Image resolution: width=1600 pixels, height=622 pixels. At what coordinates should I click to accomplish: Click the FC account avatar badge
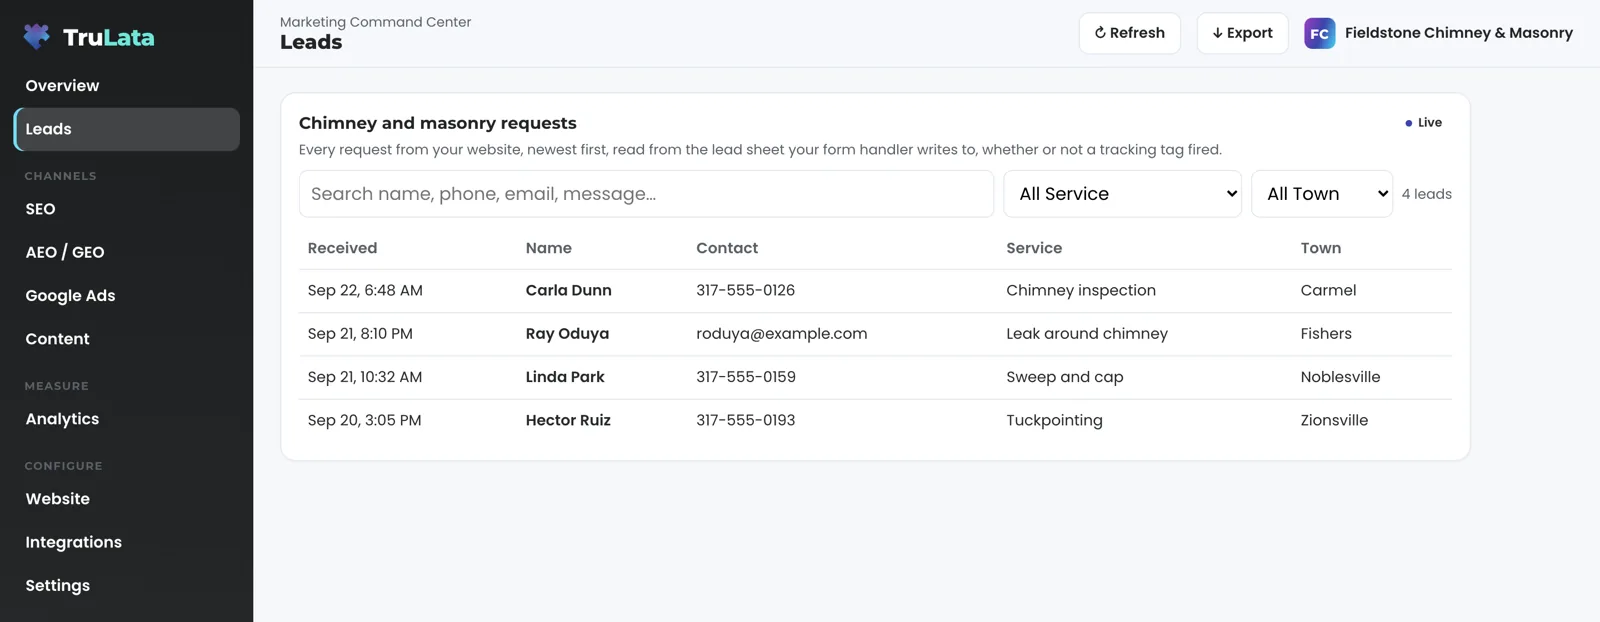click(x=1319, y=33)
